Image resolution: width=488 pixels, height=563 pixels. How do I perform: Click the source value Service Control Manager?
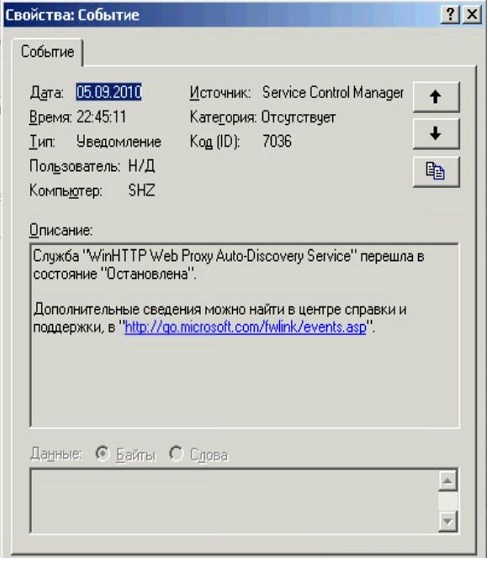click(x=333, y=93)
